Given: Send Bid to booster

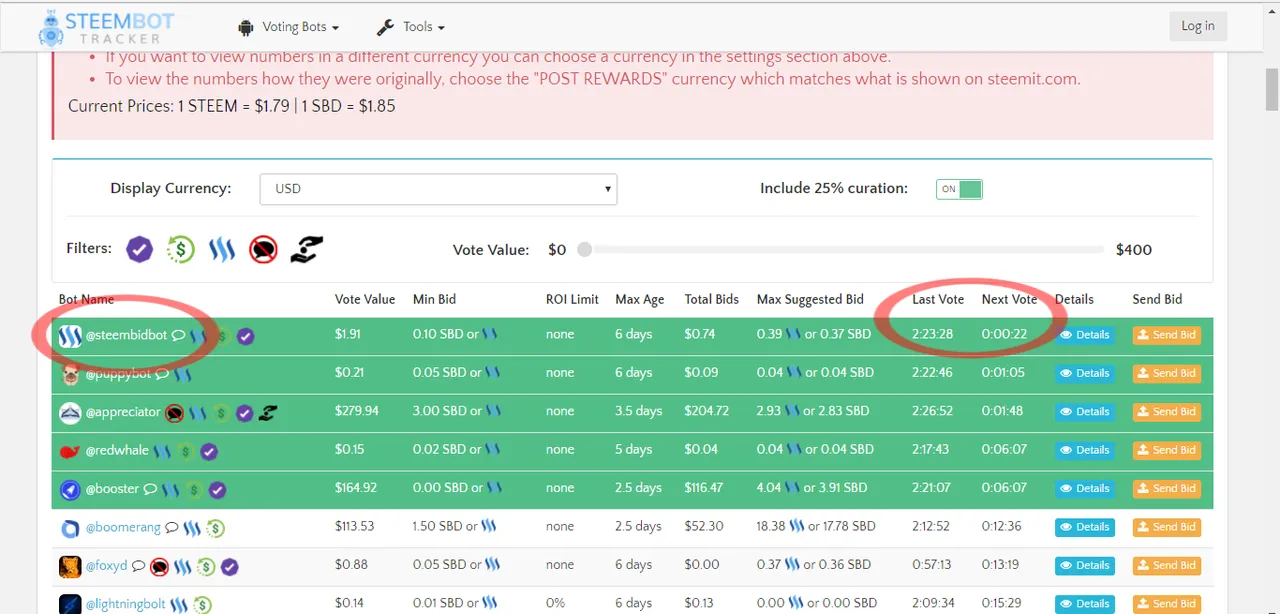Looking at the screenshot, I should click(x=1167, y=488).
